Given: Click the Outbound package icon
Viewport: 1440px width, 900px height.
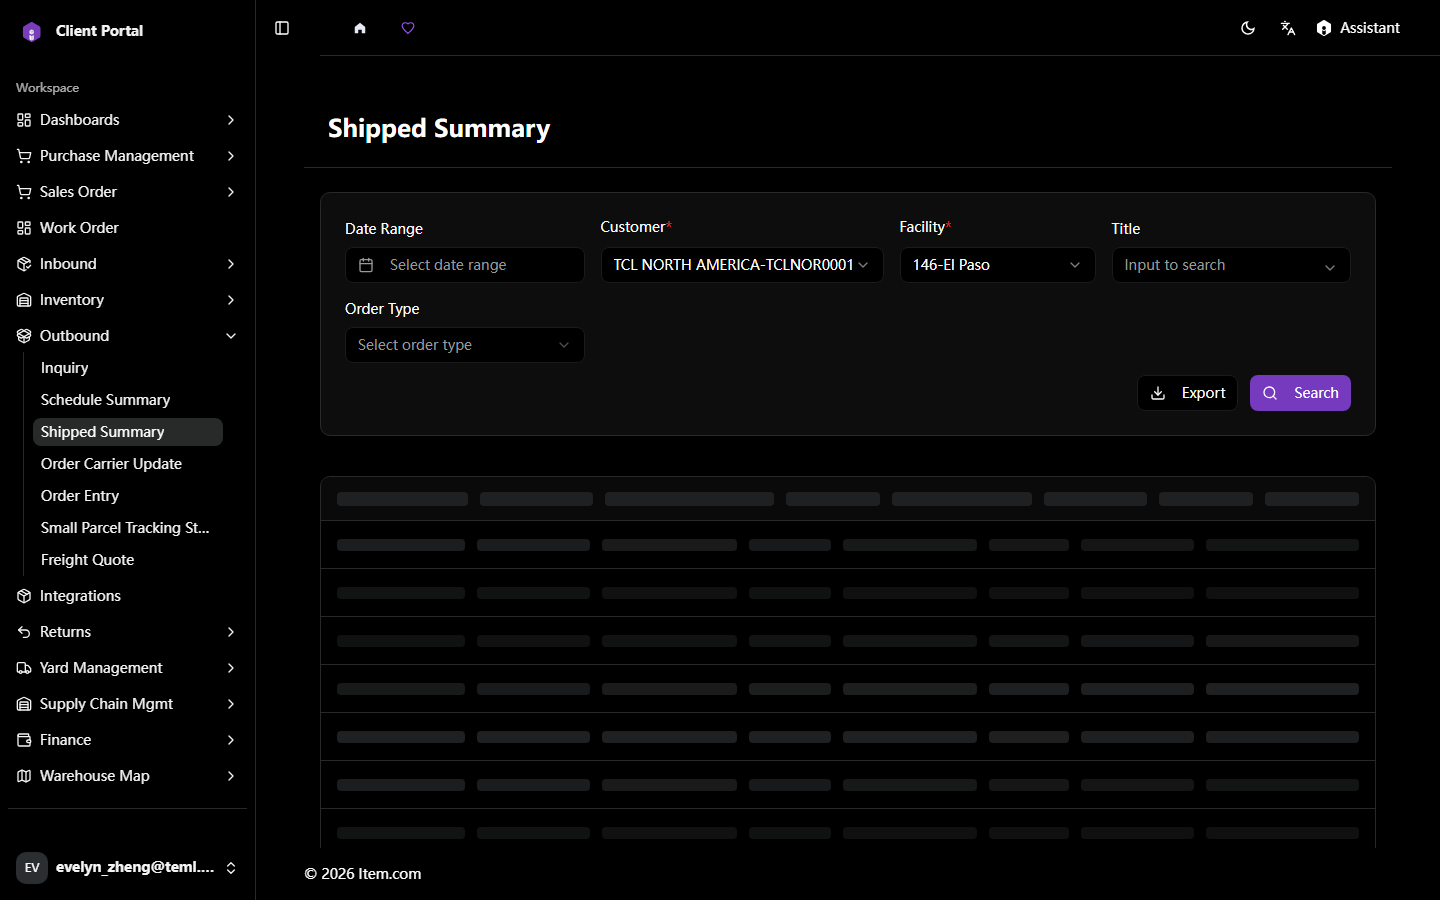Looking at the screenshot, I should tap(24, 336).
